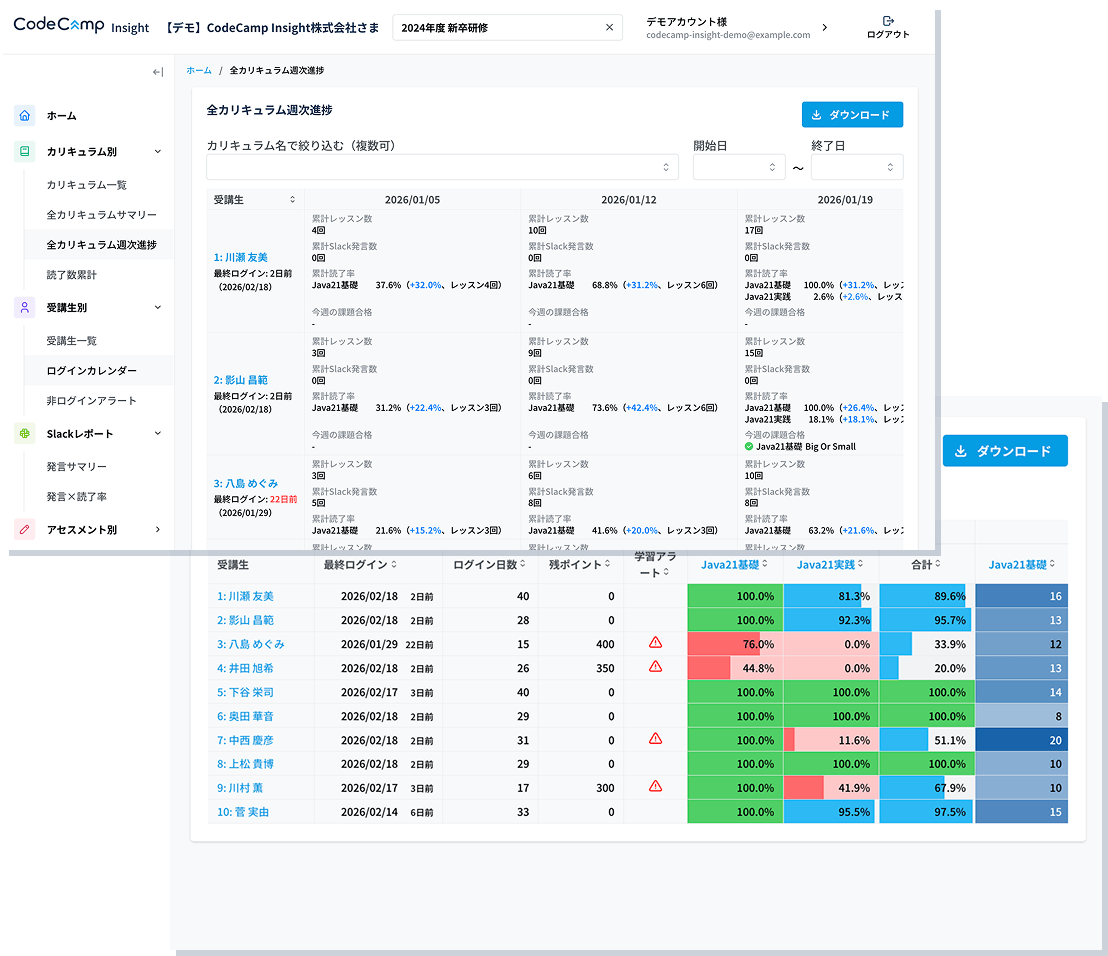1108x956 pixels.
Task: Select 読了数累計 in the sidebar
Action: 72,275
